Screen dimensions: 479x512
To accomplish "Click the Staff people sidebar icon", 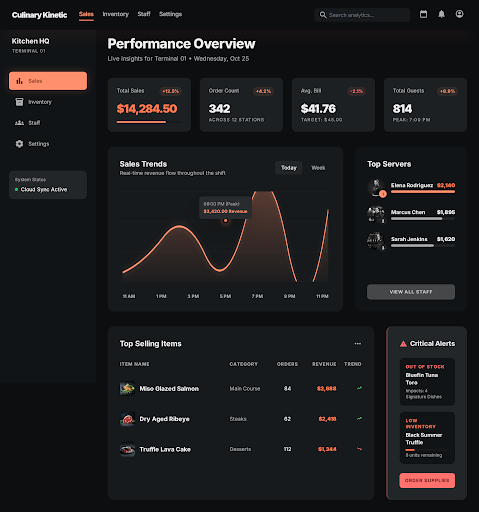I will [x=19, y=123].
